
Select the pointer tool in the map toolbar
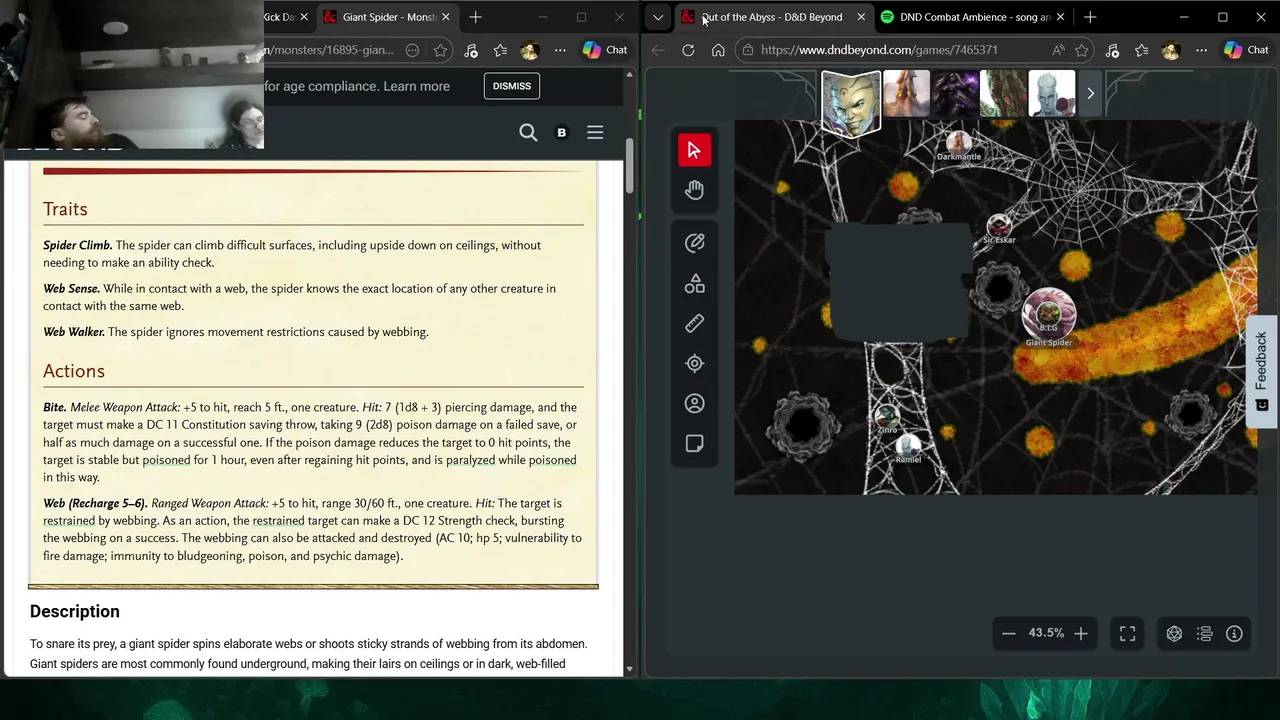click(694, 150)
